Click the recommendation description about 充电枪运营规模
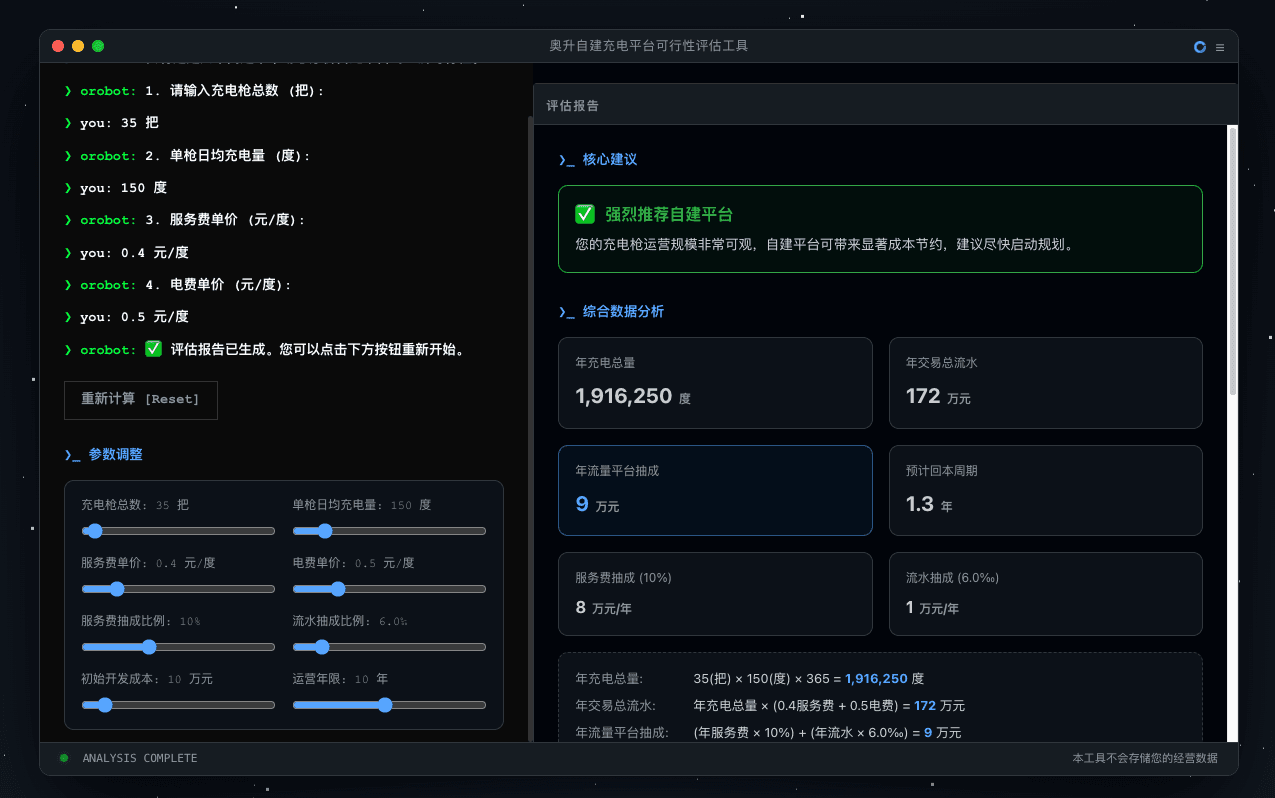Image resolution: width=1275 pixels, height=798 pixels. (824, 244)
